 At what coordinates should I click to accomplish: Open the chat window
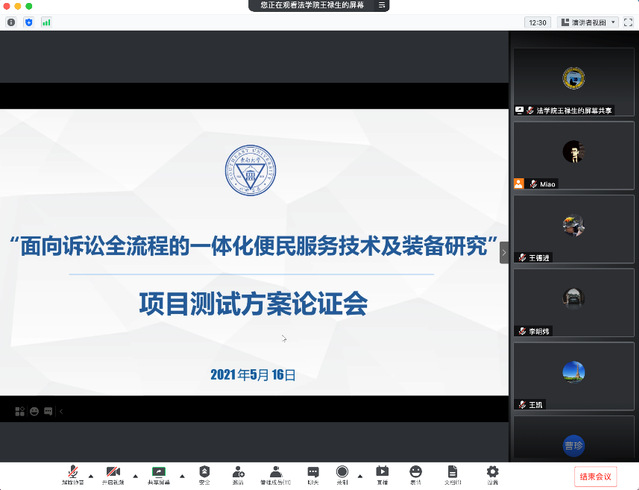(313, 472)
